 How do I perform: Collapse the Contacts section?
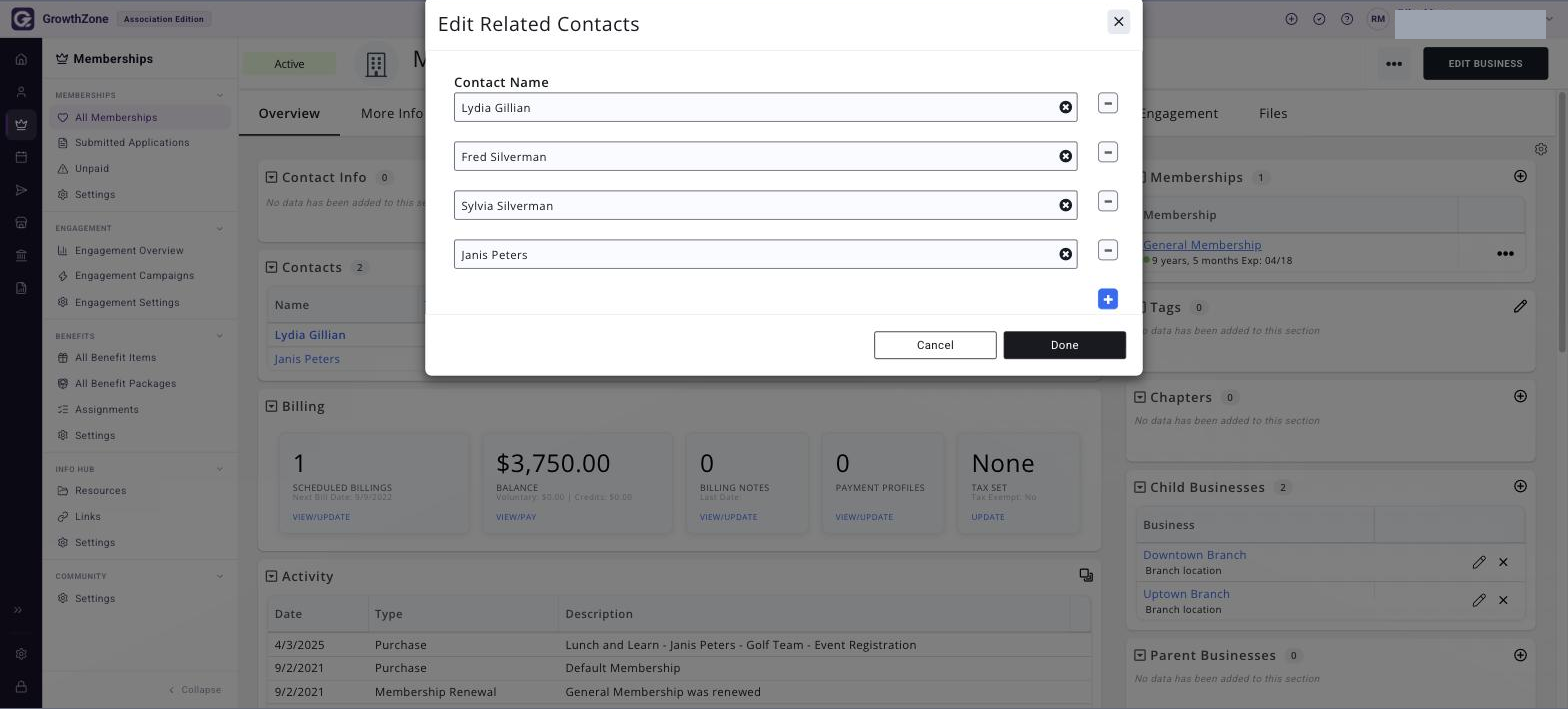(x=271, y=267)
